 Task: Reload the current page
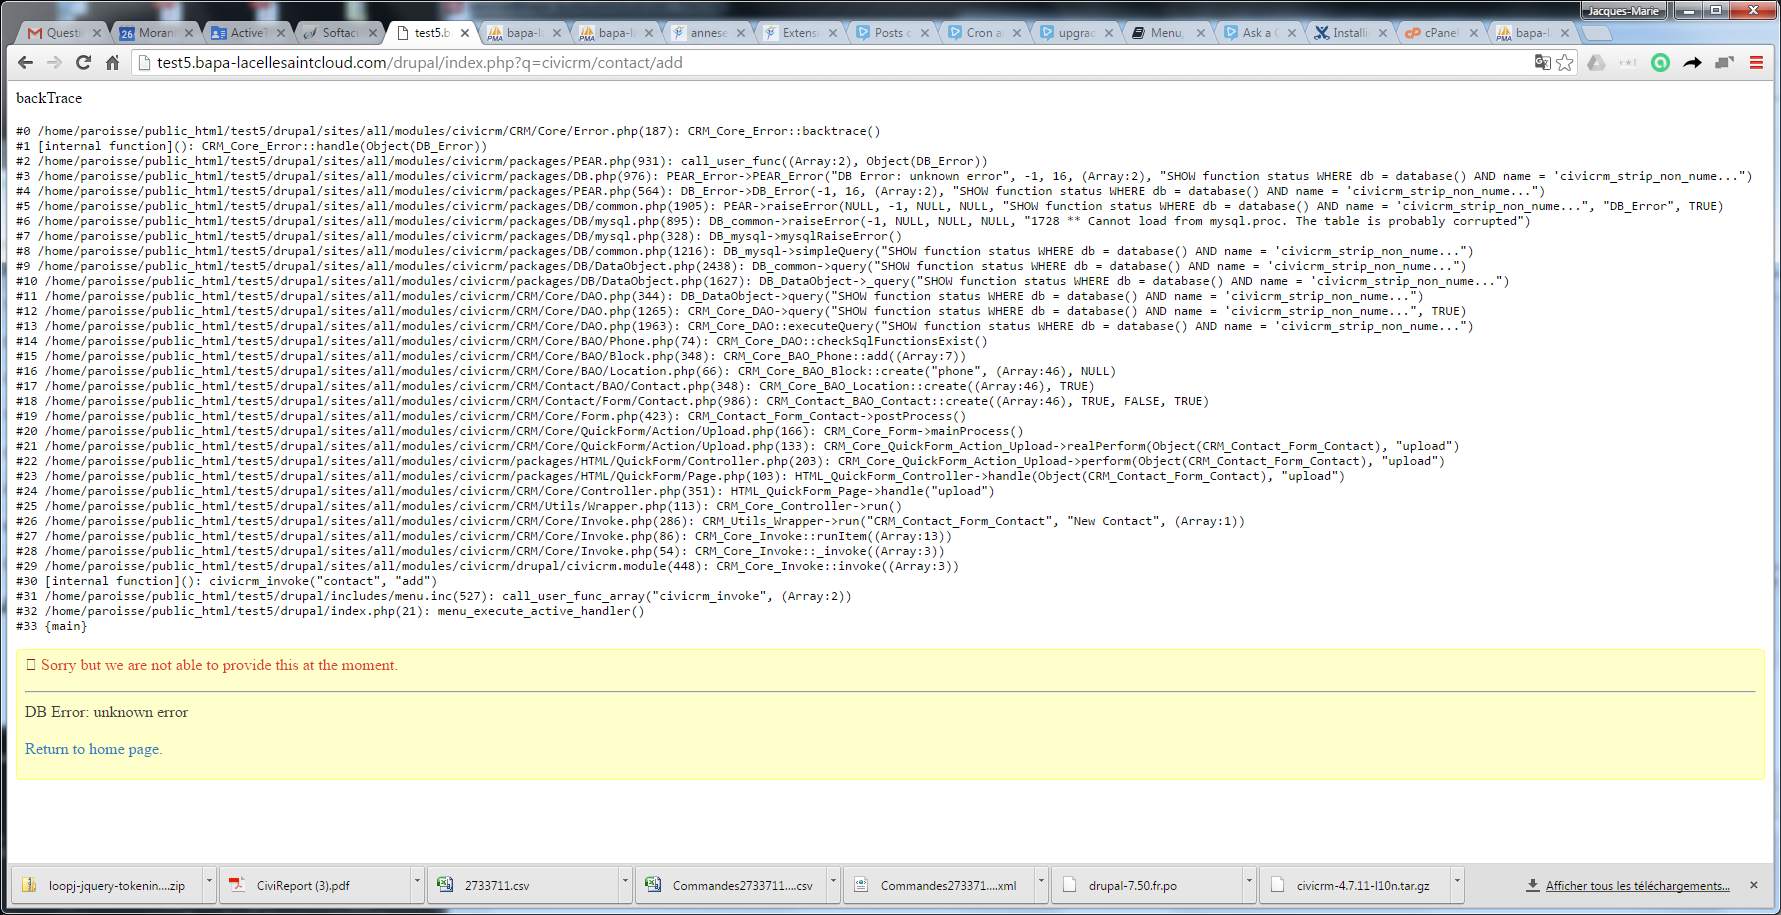(83, 62)
